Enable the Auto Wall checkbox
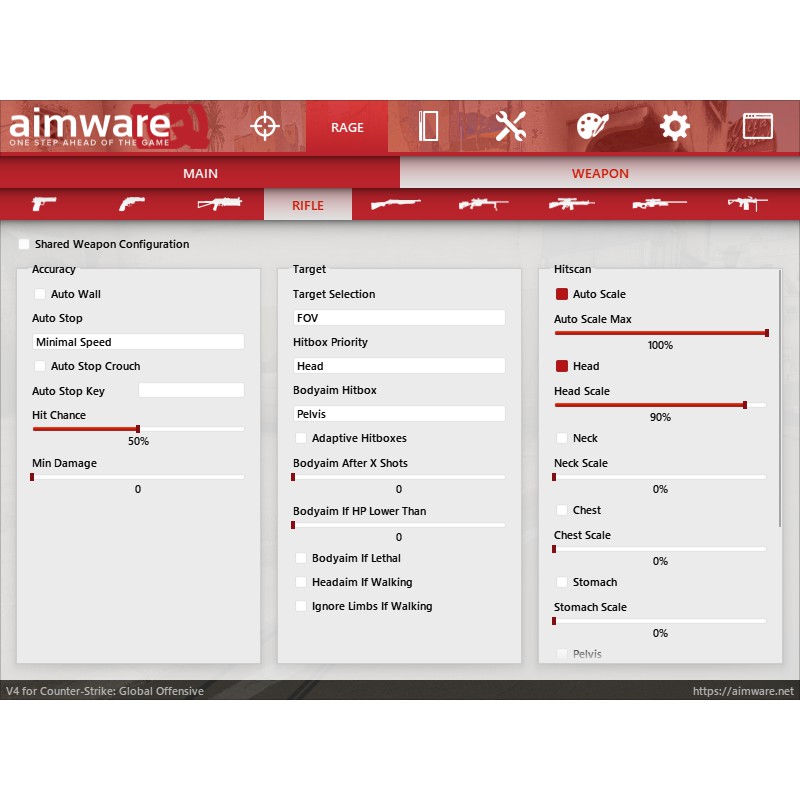Image resolution: width=800 pixels, height=800 pixels. [x=40, y=294]
